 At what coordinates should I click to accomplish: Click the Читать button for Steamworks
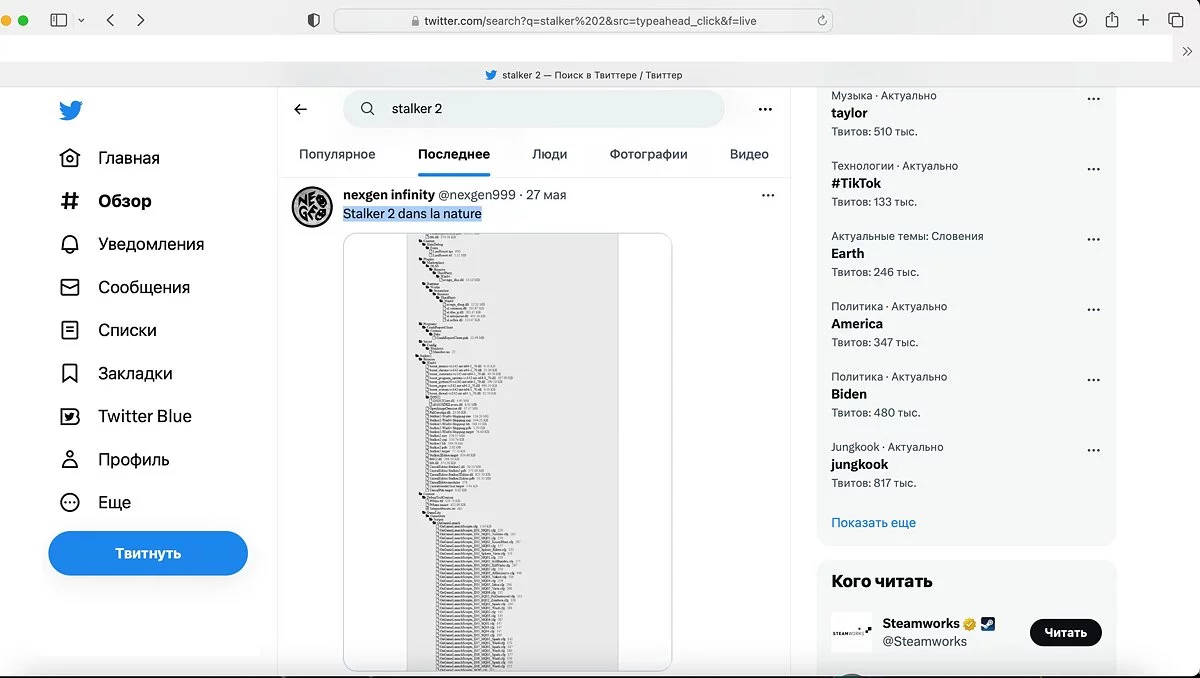pos(1066,632)
